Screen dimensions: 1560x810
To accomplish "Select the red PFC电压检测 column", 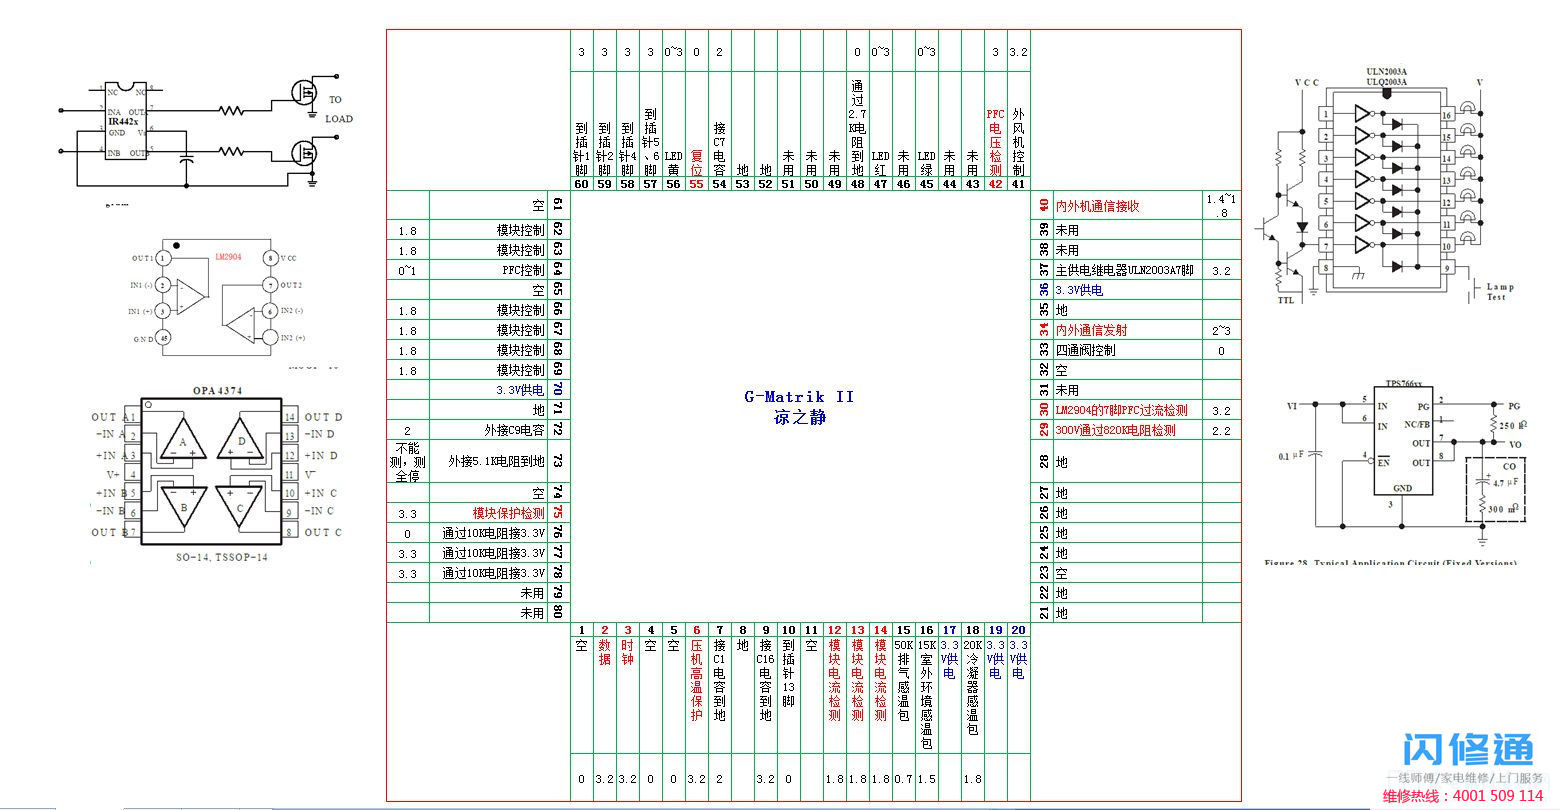I will (x=994, y=143).
